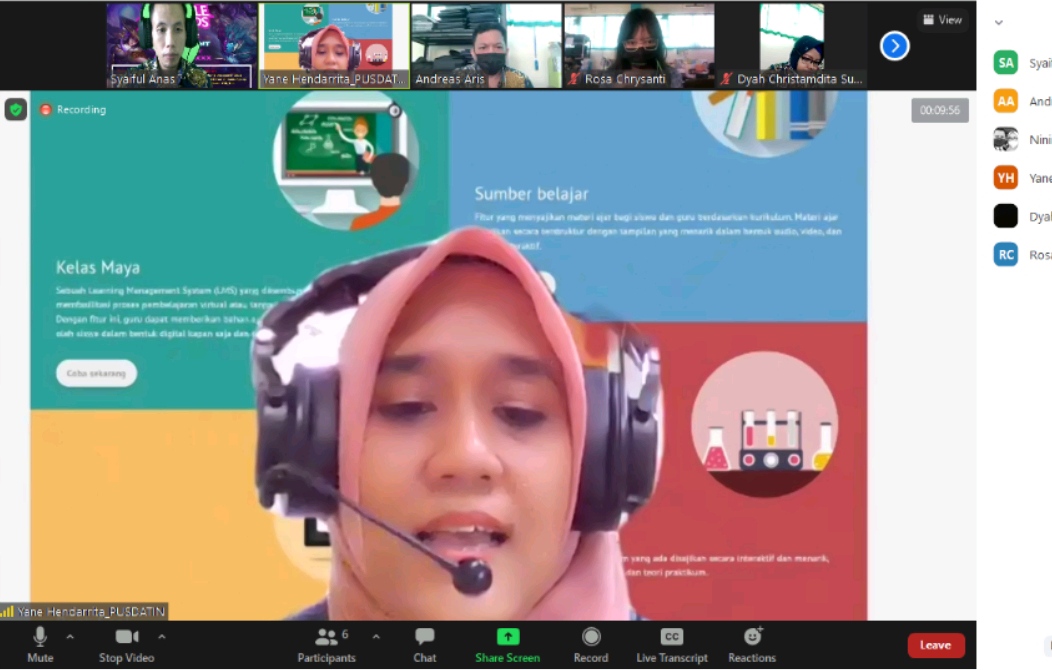Start recording with Record button
1052x670 pixels.
click(x=590, y=645)
